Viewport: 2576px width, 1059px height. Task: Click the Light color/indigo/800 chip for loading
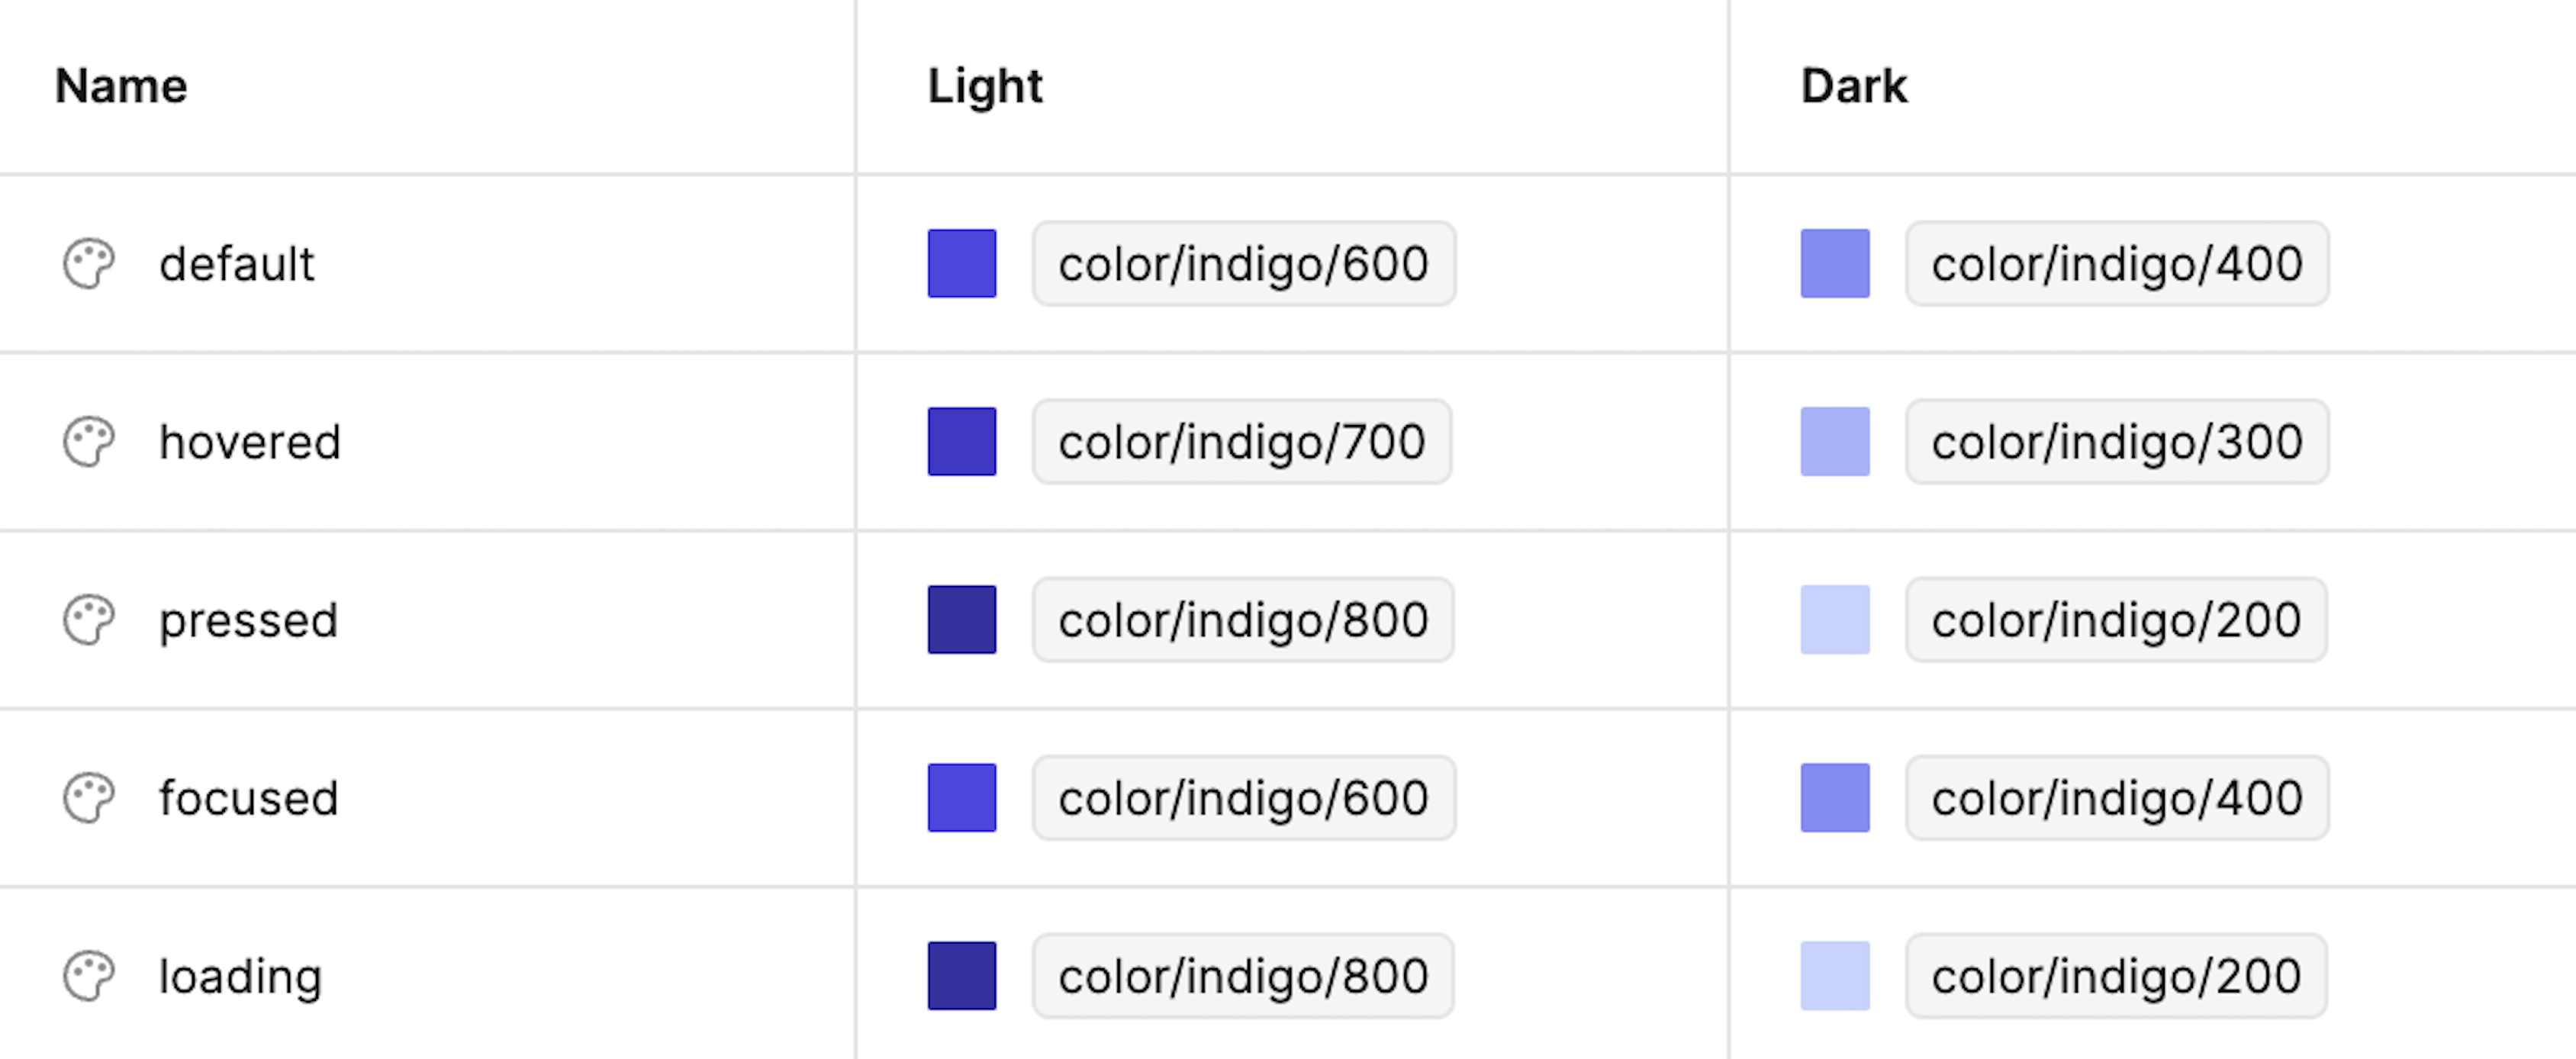pos(1243,976)
